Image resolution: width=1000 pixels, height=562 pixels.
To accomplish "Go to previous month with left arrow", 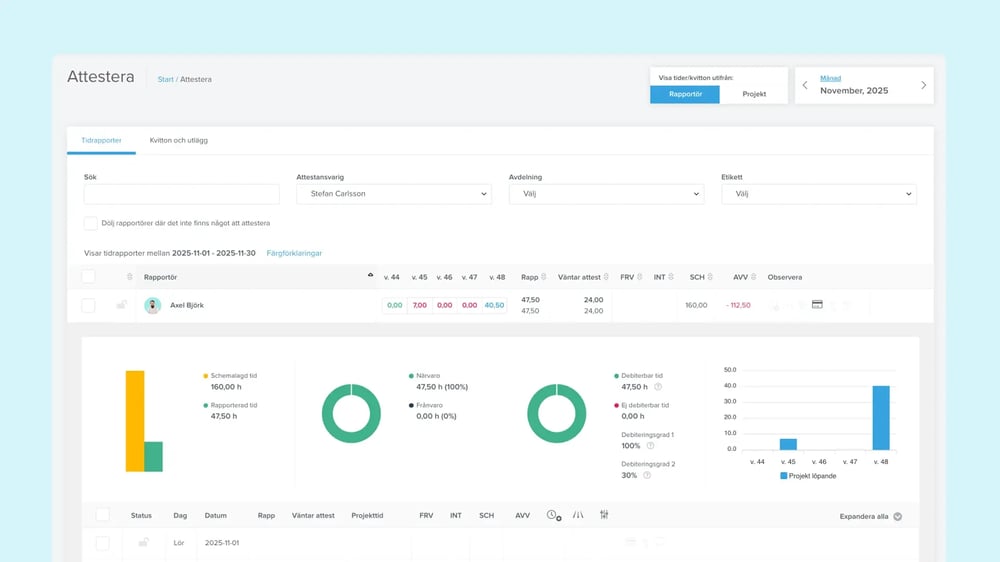I will coord(806,85).
